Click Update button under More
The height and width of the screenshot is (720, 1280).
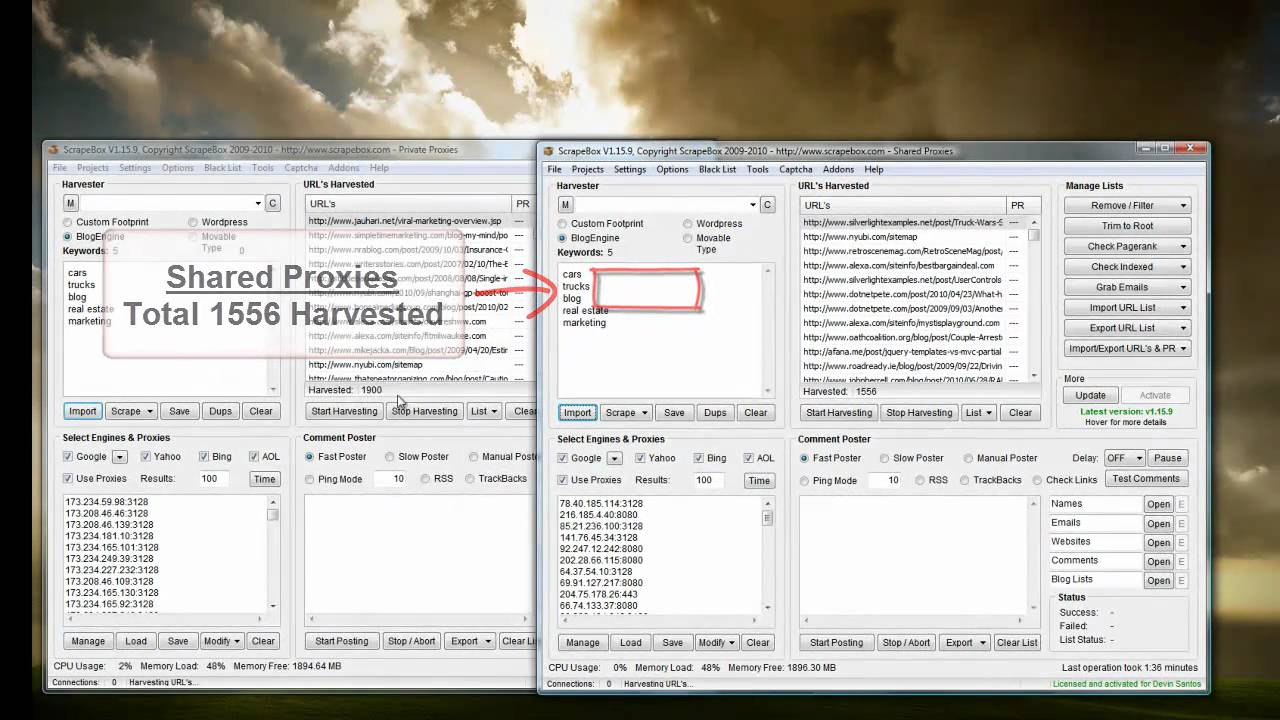(1090, 395)
